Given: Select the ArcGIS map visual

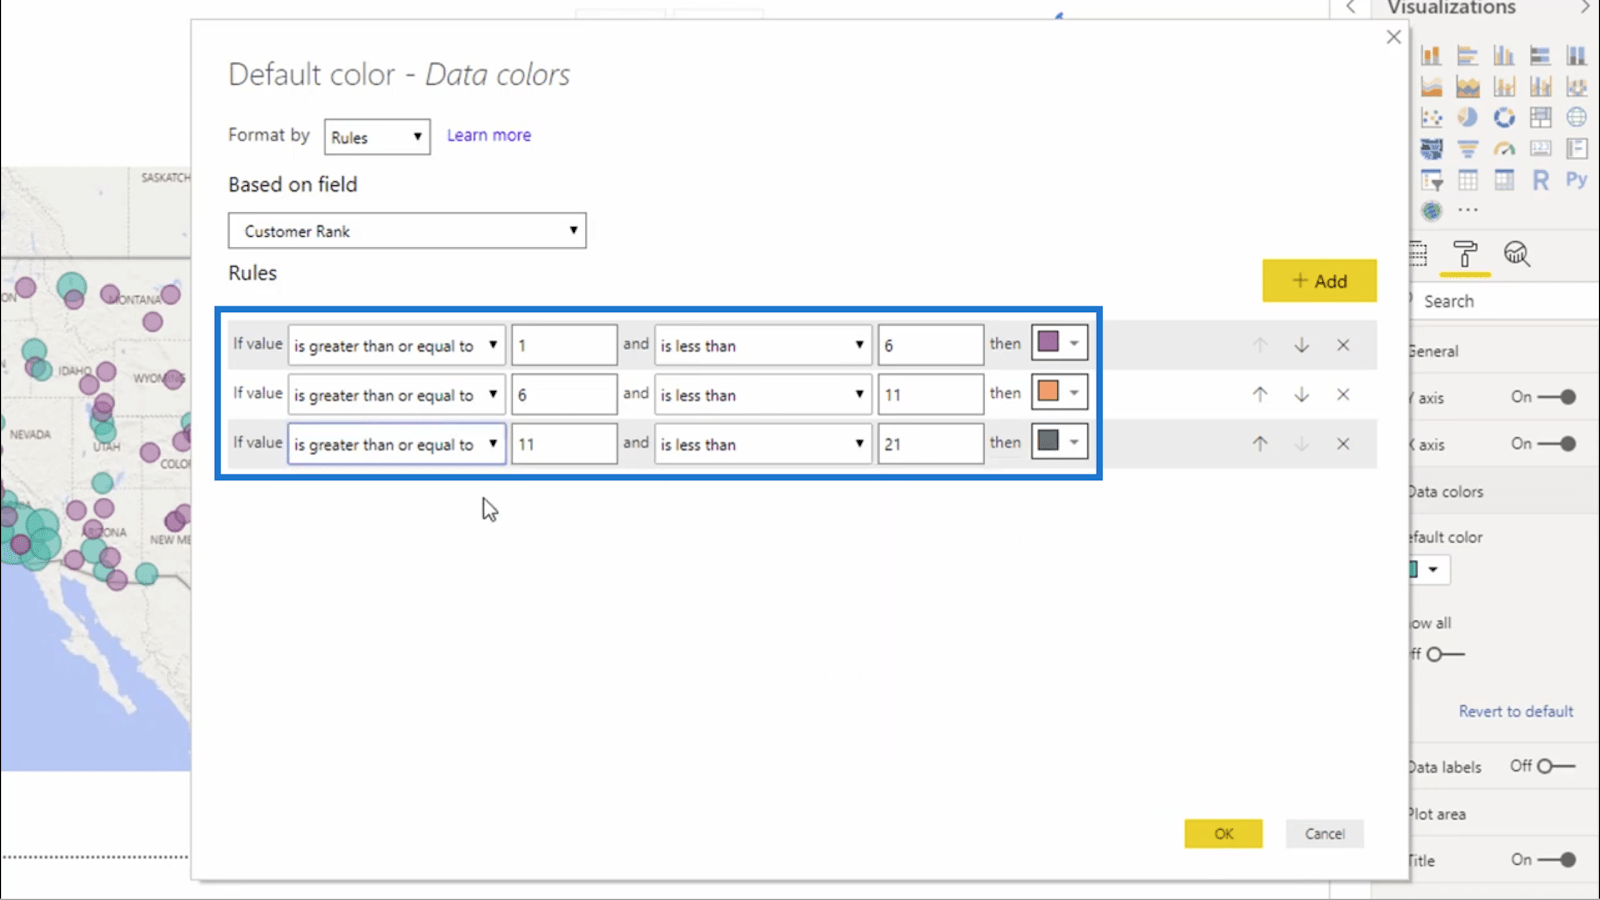Looking at the screenshot, I should pos(1432,211).
